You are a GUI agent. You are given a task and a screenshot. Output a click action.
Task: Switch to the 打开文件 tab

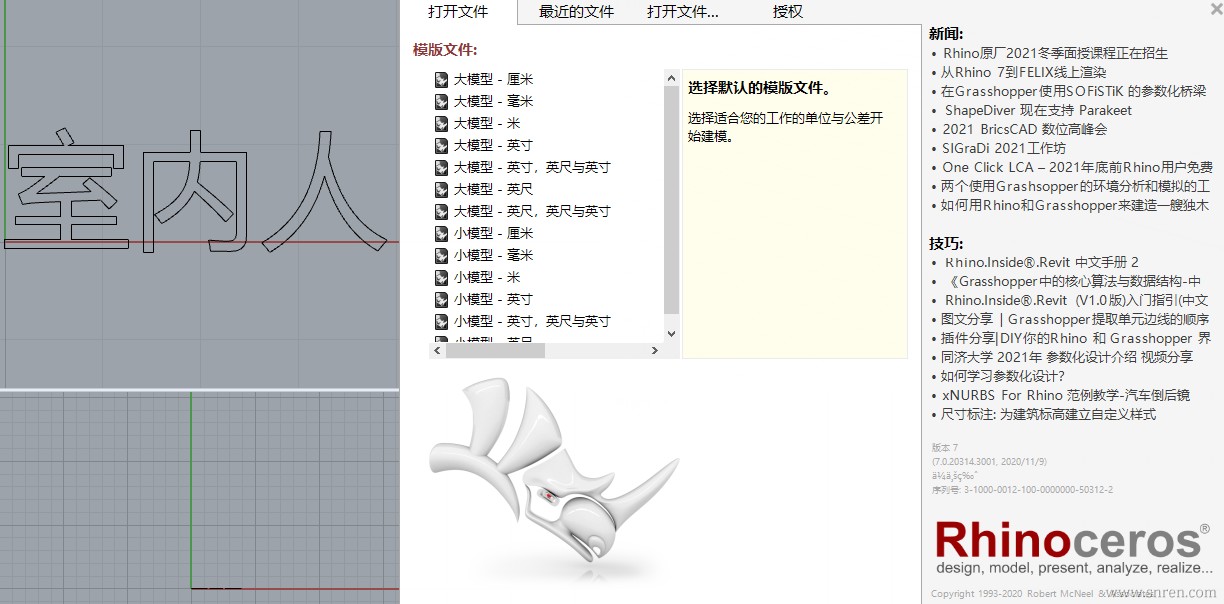(458, 12)
